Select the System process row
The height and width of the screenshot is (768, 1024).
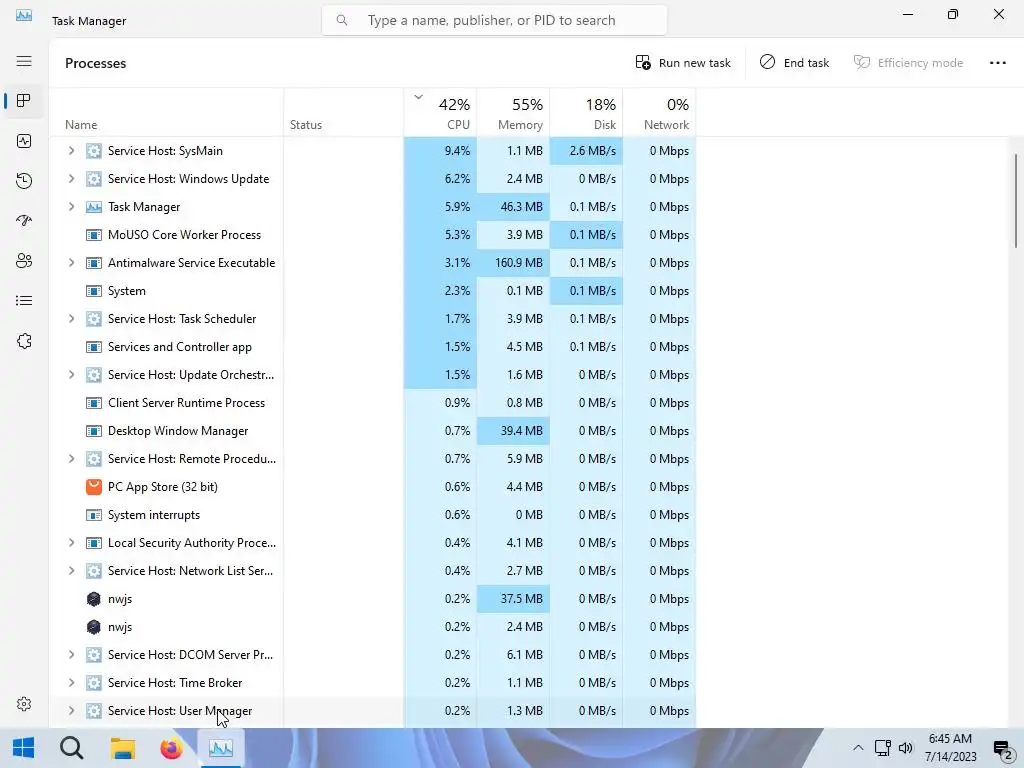[372, 291]
